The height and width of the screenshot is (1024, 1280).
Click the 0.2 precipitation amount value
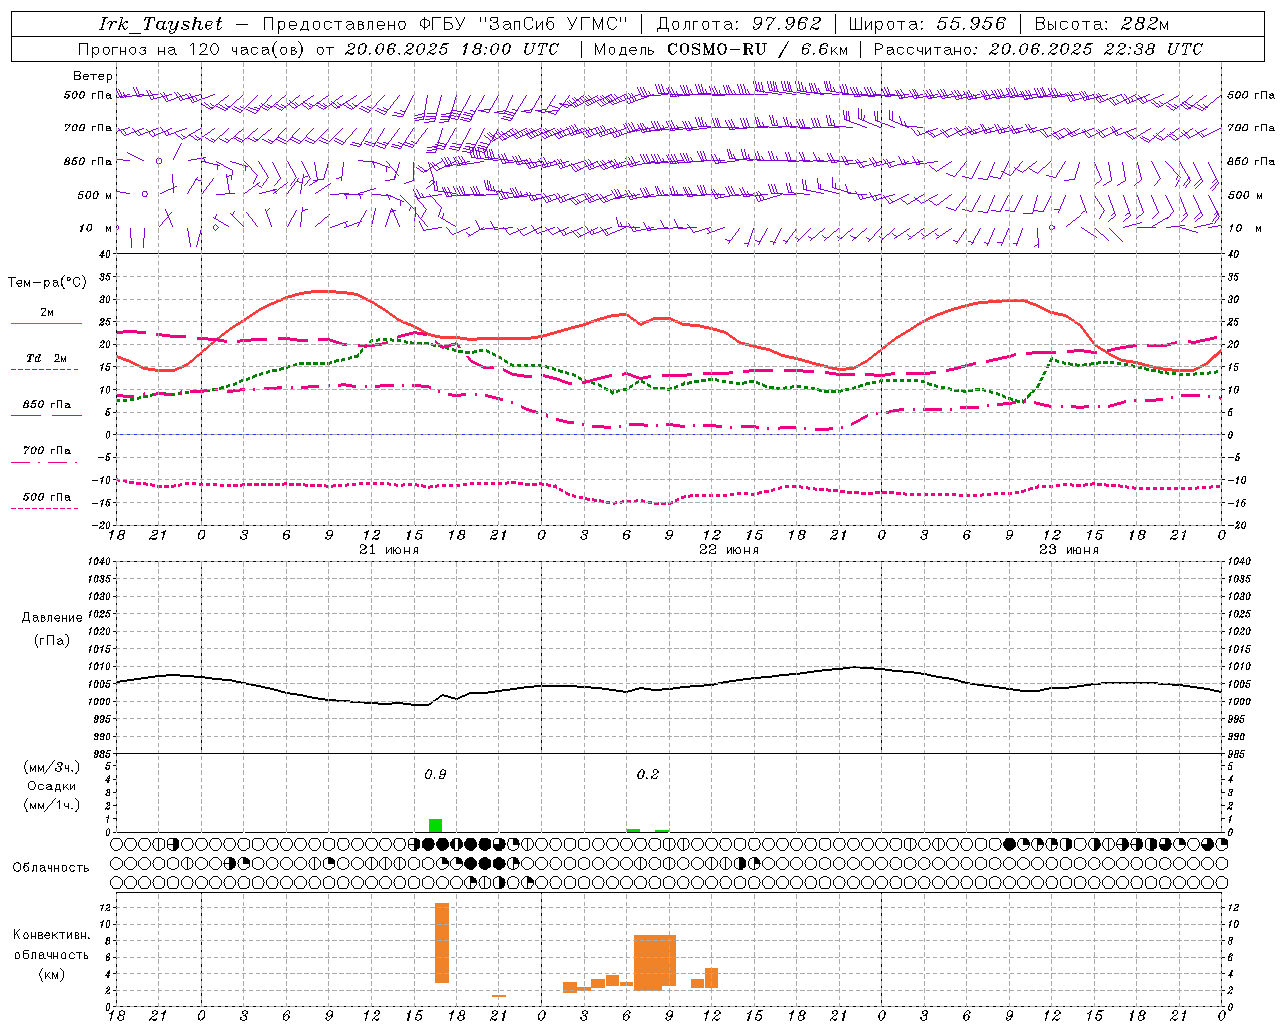pos(648,774)
